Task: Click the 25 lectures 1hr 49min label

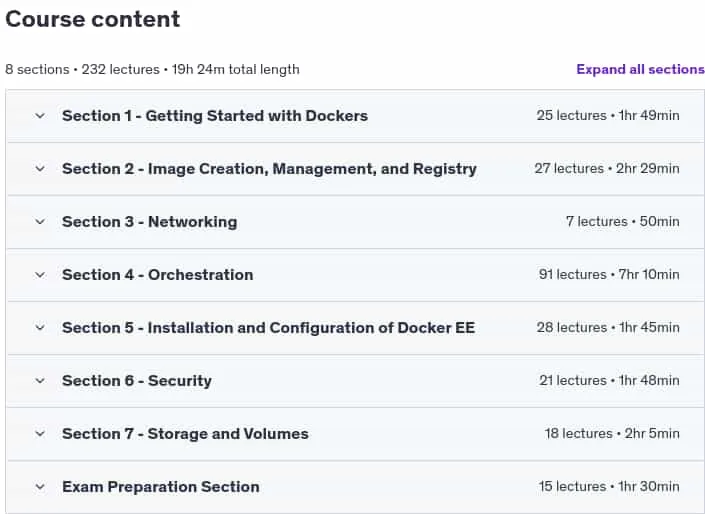Action: click(608, 116)
